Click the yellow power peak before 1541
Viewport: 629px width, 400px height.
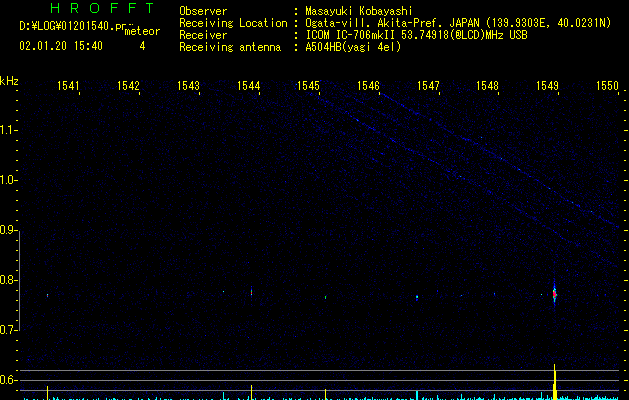[x=47, y=392]
